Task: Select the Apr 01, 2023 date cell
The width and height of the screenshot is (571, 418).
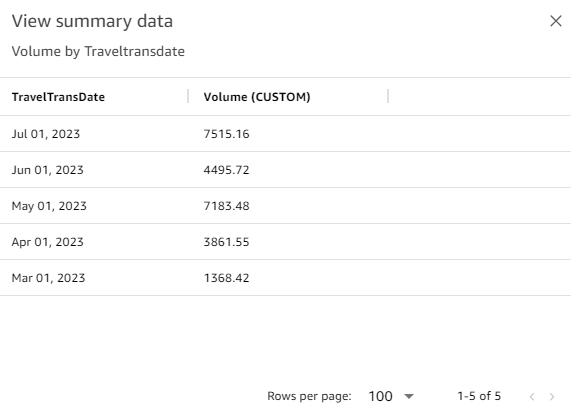Action: click(47, 242)
